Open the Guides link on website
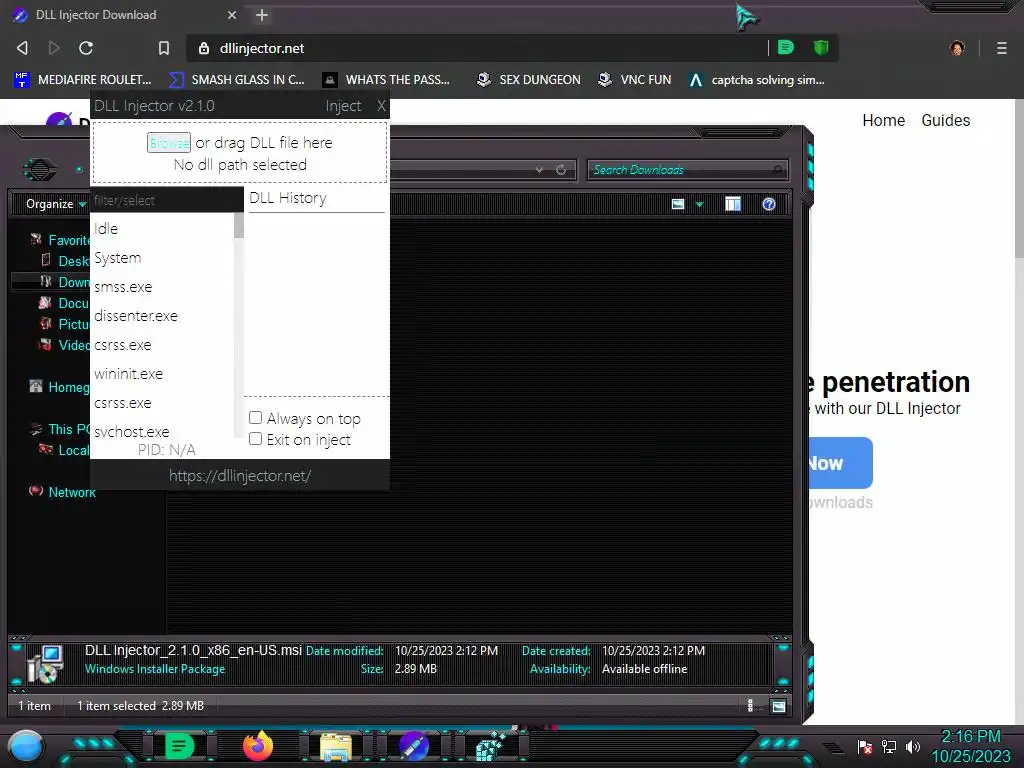The width and height of the screenshot is (1024, 768). pos(946,120)
